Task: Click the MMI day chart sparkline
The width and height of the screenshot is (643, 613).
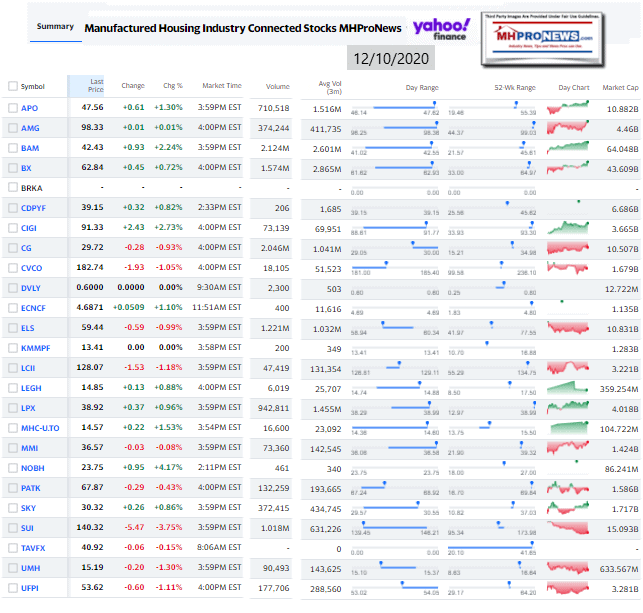Action: pos(568,448)
